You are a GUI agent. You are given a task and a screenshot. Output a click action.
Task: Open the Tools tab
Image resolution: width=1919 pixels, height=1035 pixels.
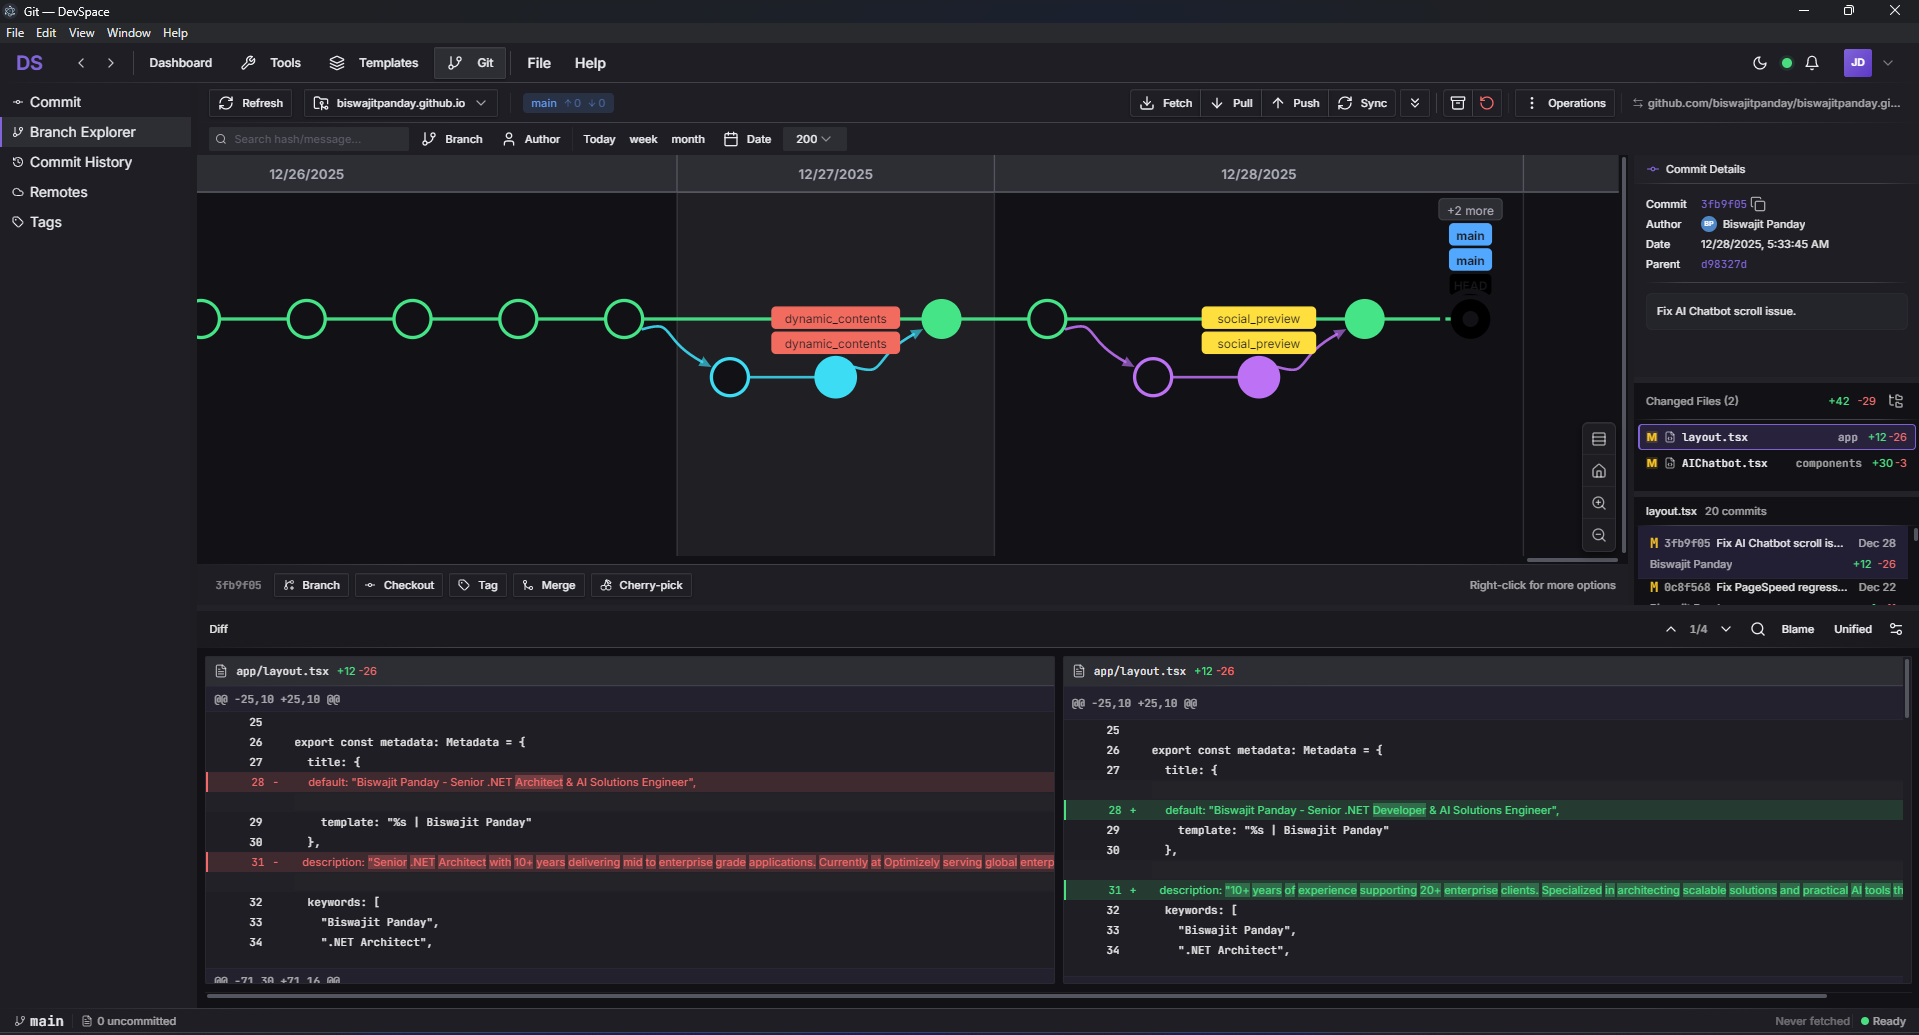[x=271, y=63]
